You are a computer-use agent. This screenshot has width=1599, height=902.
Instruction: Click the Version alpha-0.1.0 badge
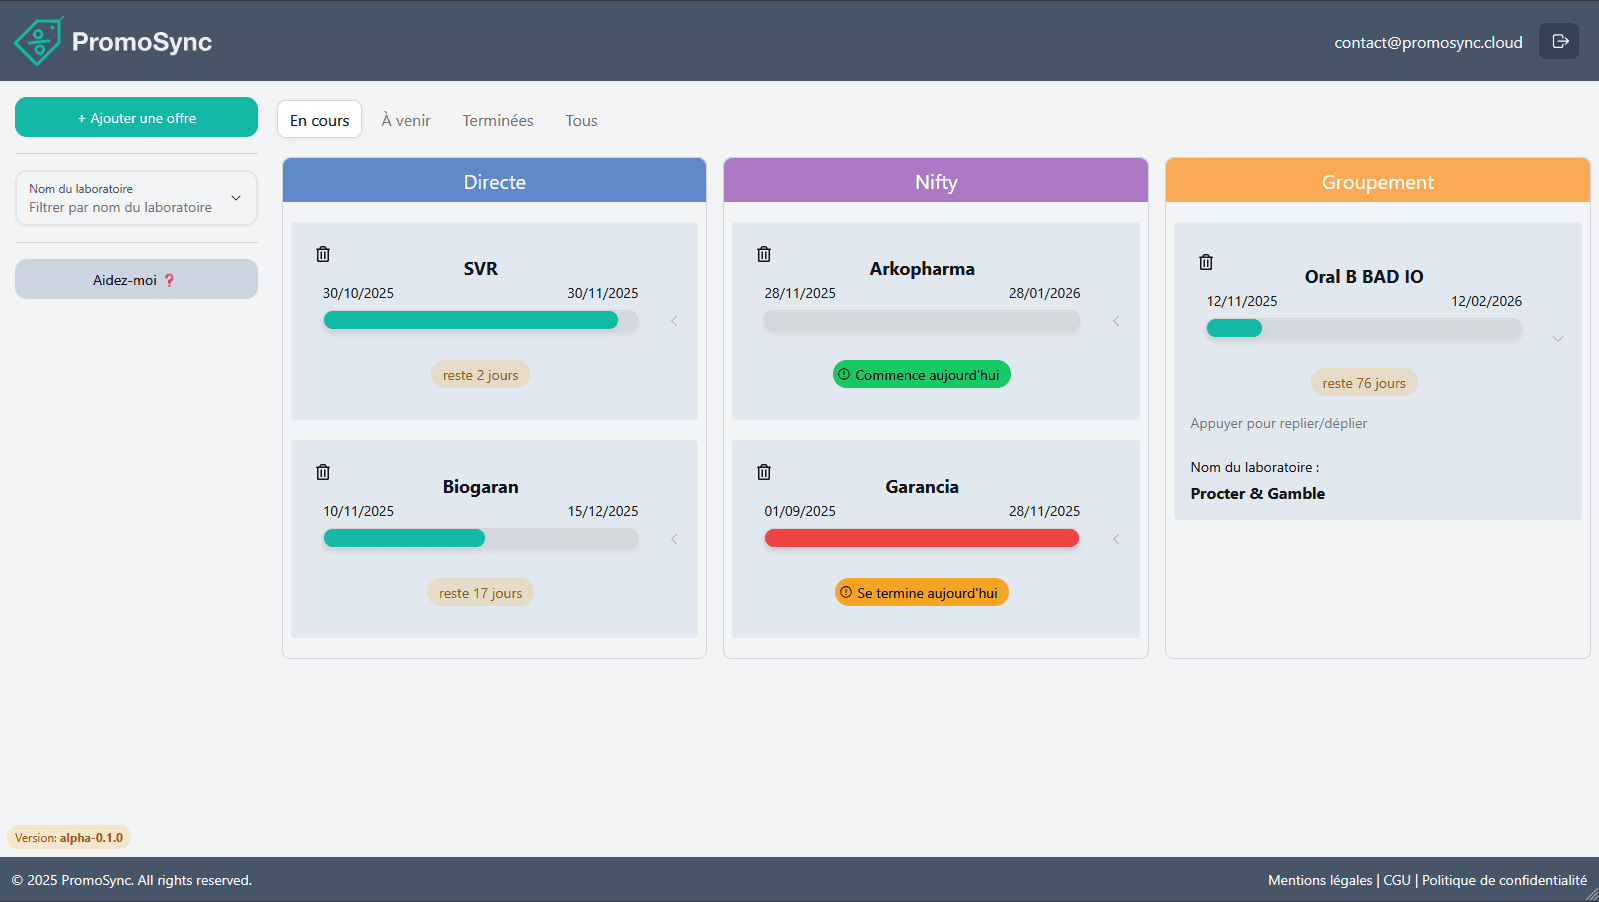click(69, 838)
